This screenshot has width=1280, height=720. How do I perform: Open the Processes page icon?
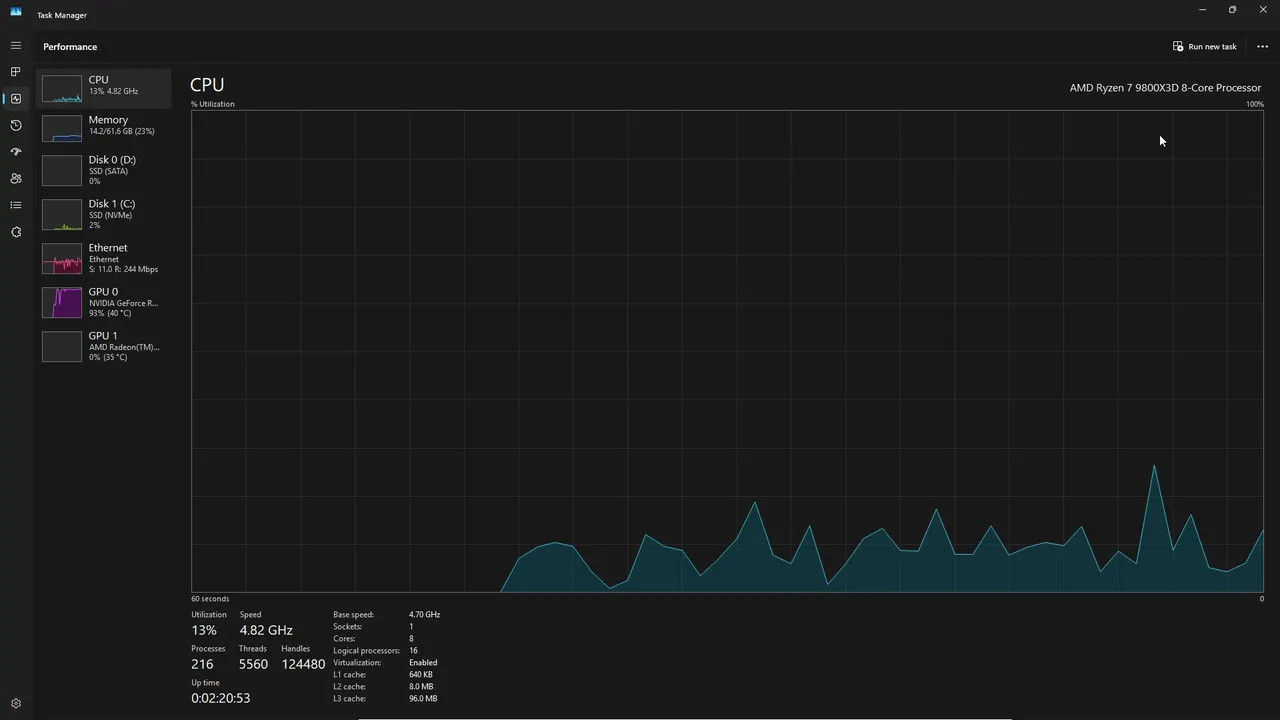(16, 72)
